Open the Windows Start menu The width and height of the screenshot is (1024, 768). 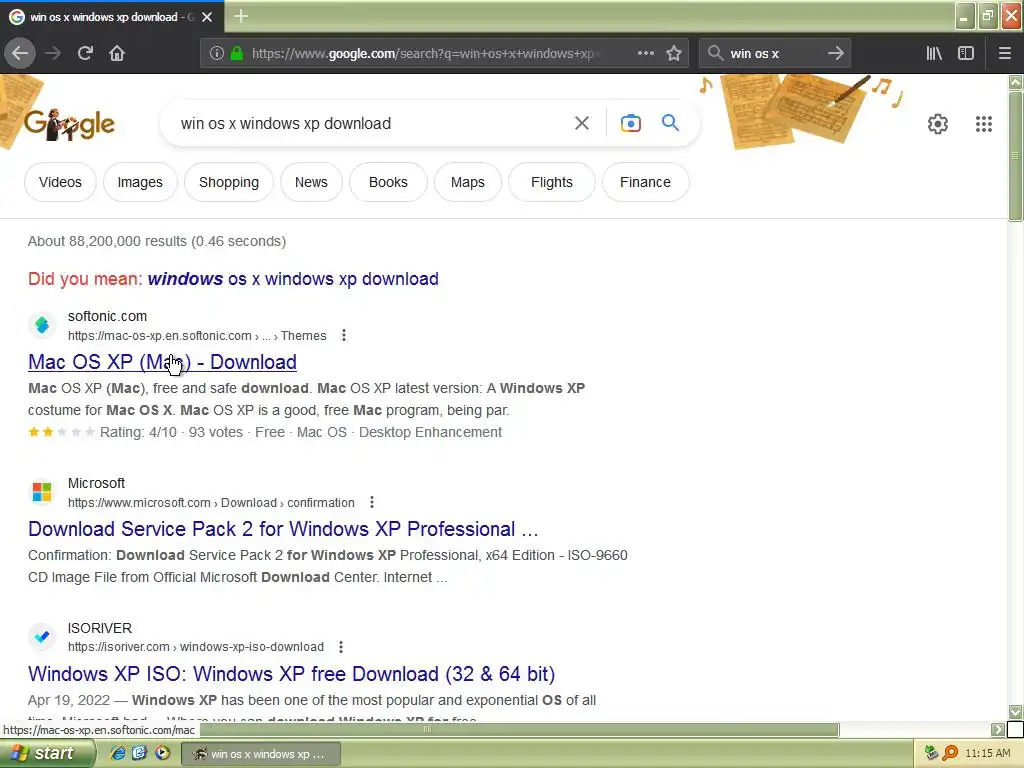(46, 753)
